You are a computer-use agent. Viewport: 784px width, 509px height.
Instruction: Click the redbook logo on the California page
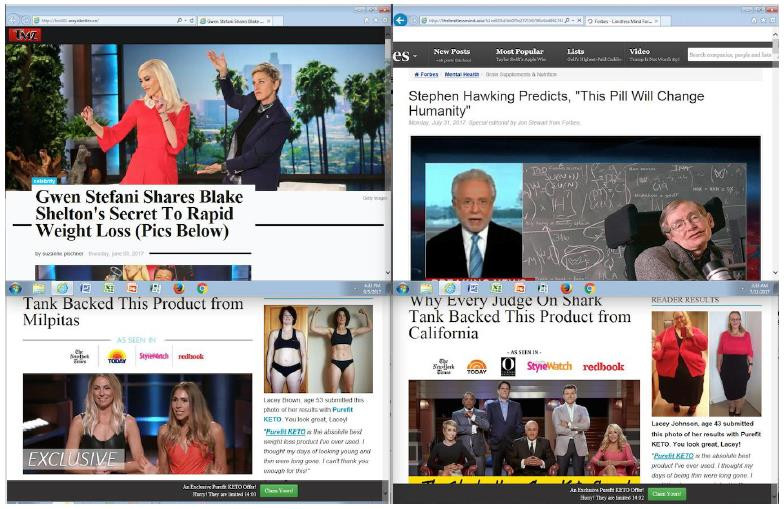pyautogui.click(x=603, y=366)
